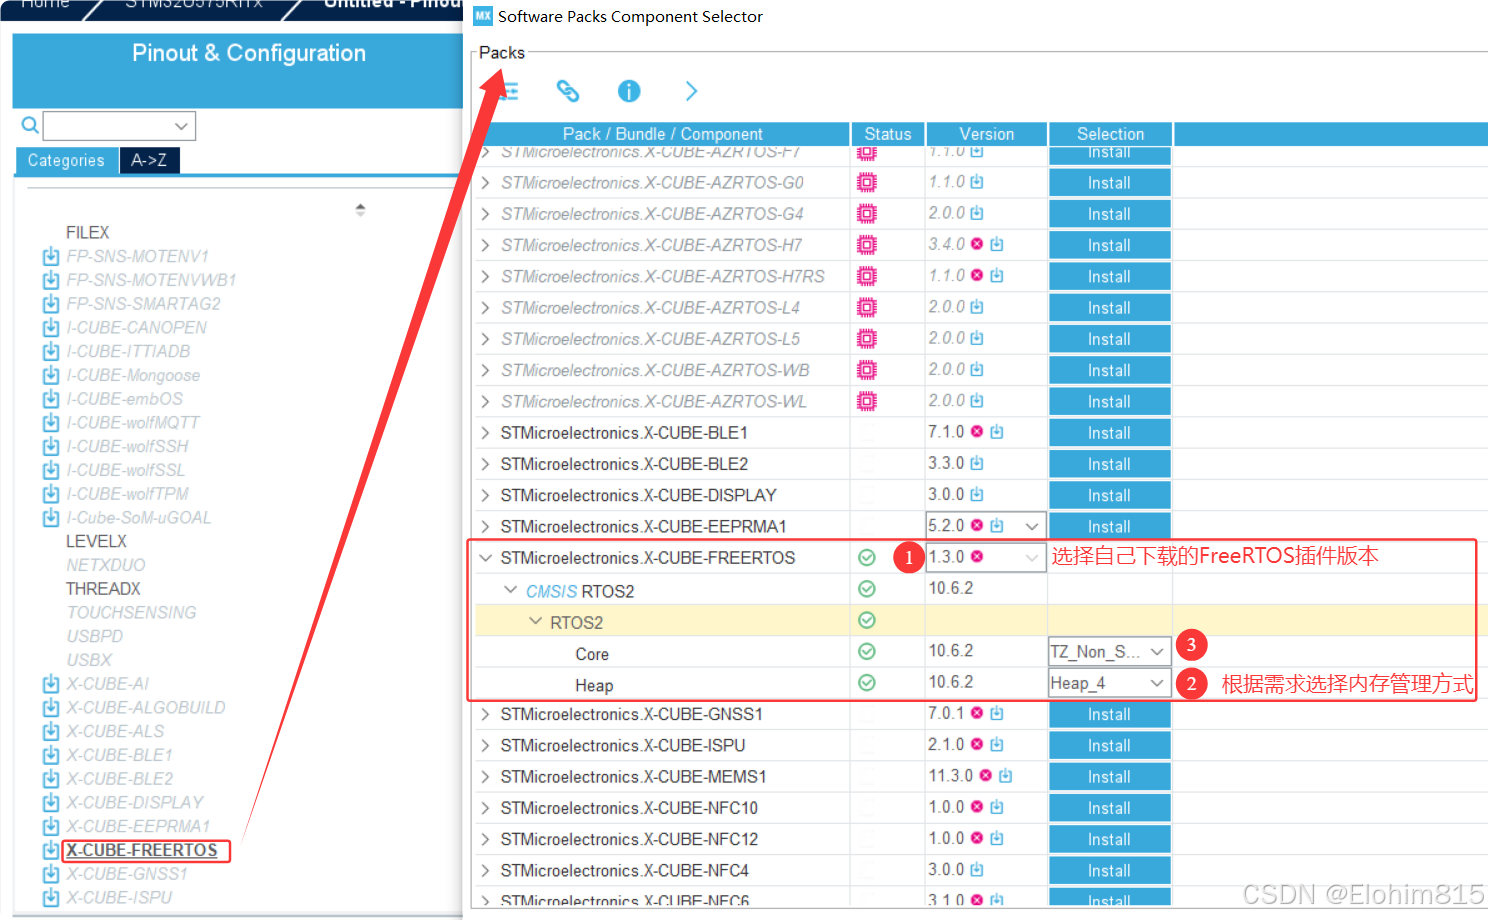Install the X-CUBE-NFC4 pack

pos(1109,871)
